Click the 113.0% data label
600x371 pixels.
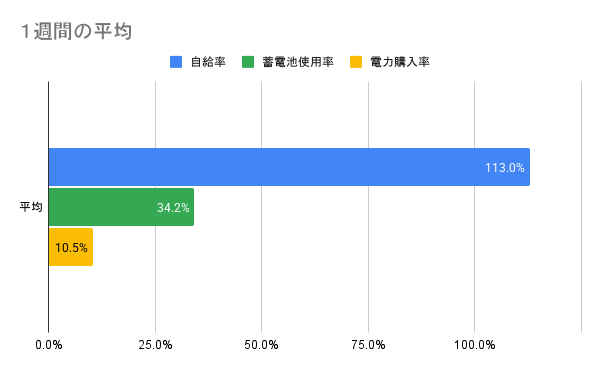[505, 168]
